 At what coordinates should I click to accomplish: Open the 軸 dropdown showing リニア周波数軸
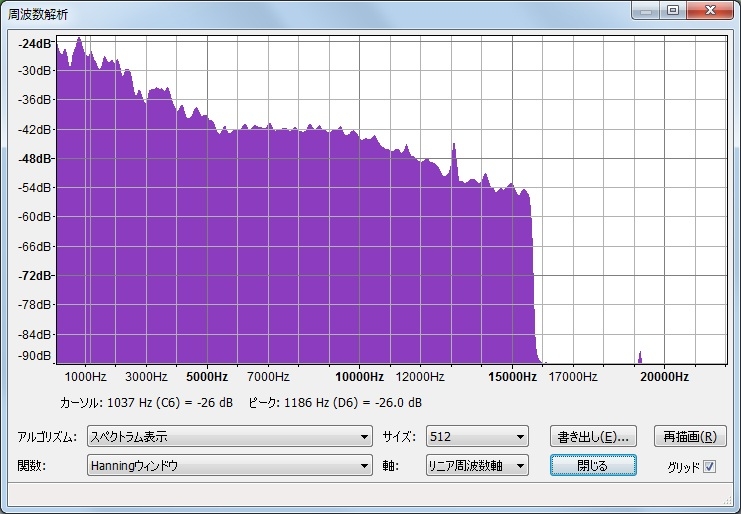tap(477, 465)
